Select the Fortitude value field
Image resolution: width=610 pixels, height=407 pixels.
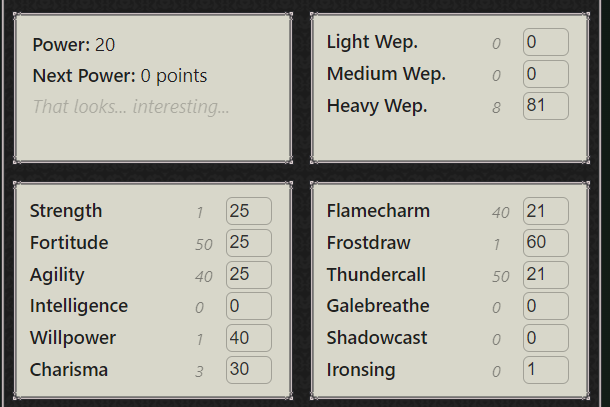click(249, 243)
